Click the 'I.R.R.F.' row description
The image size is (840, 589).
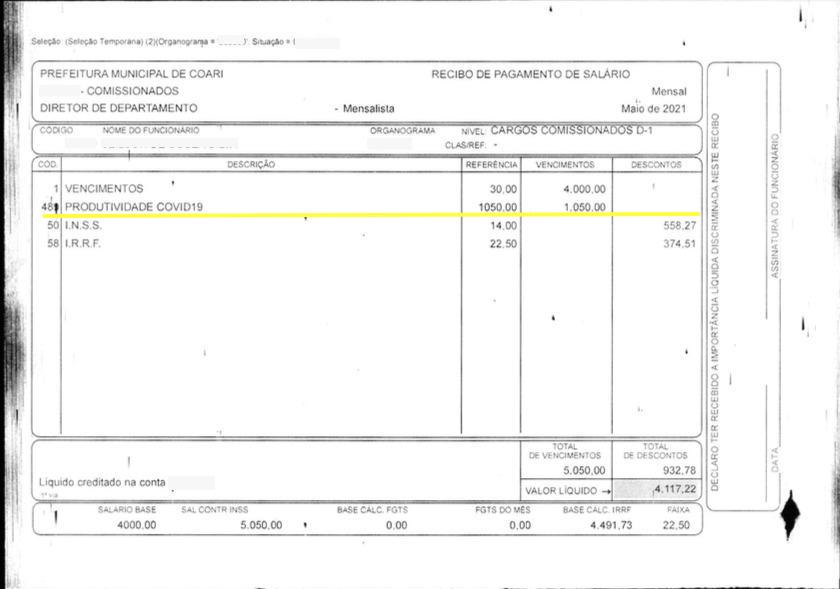tap(82, 243)
